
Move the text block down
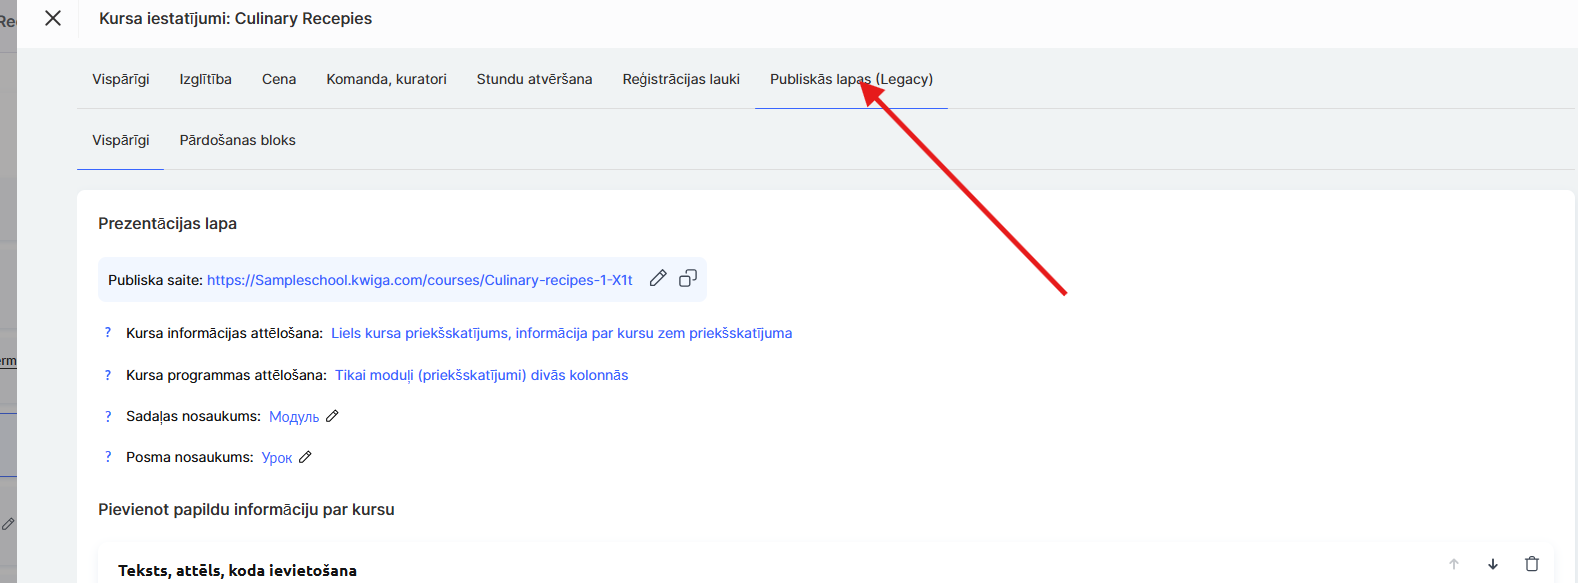[1492, 564]
